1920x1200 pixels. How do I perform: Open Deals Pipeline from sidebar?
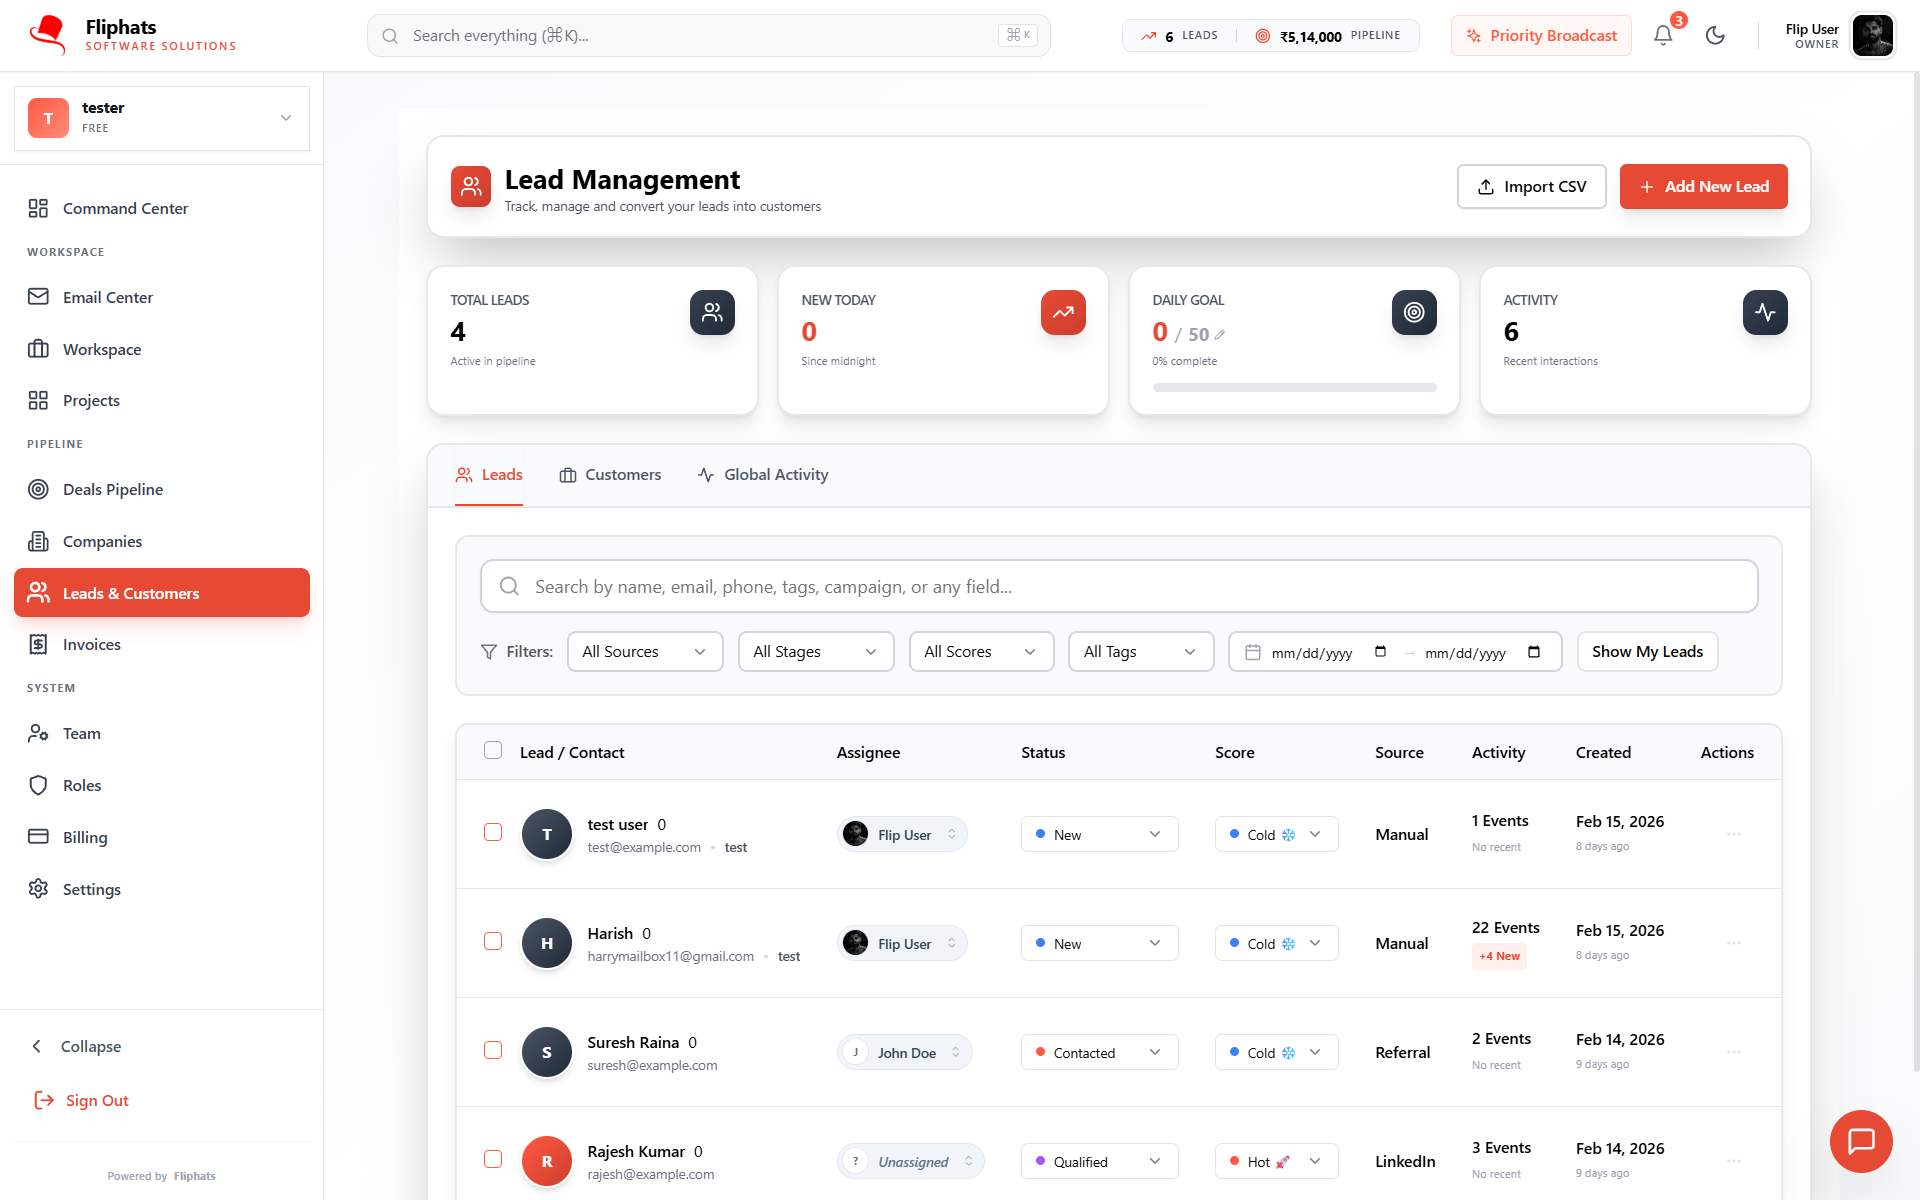pyautogui.click(x=112, y=489)
